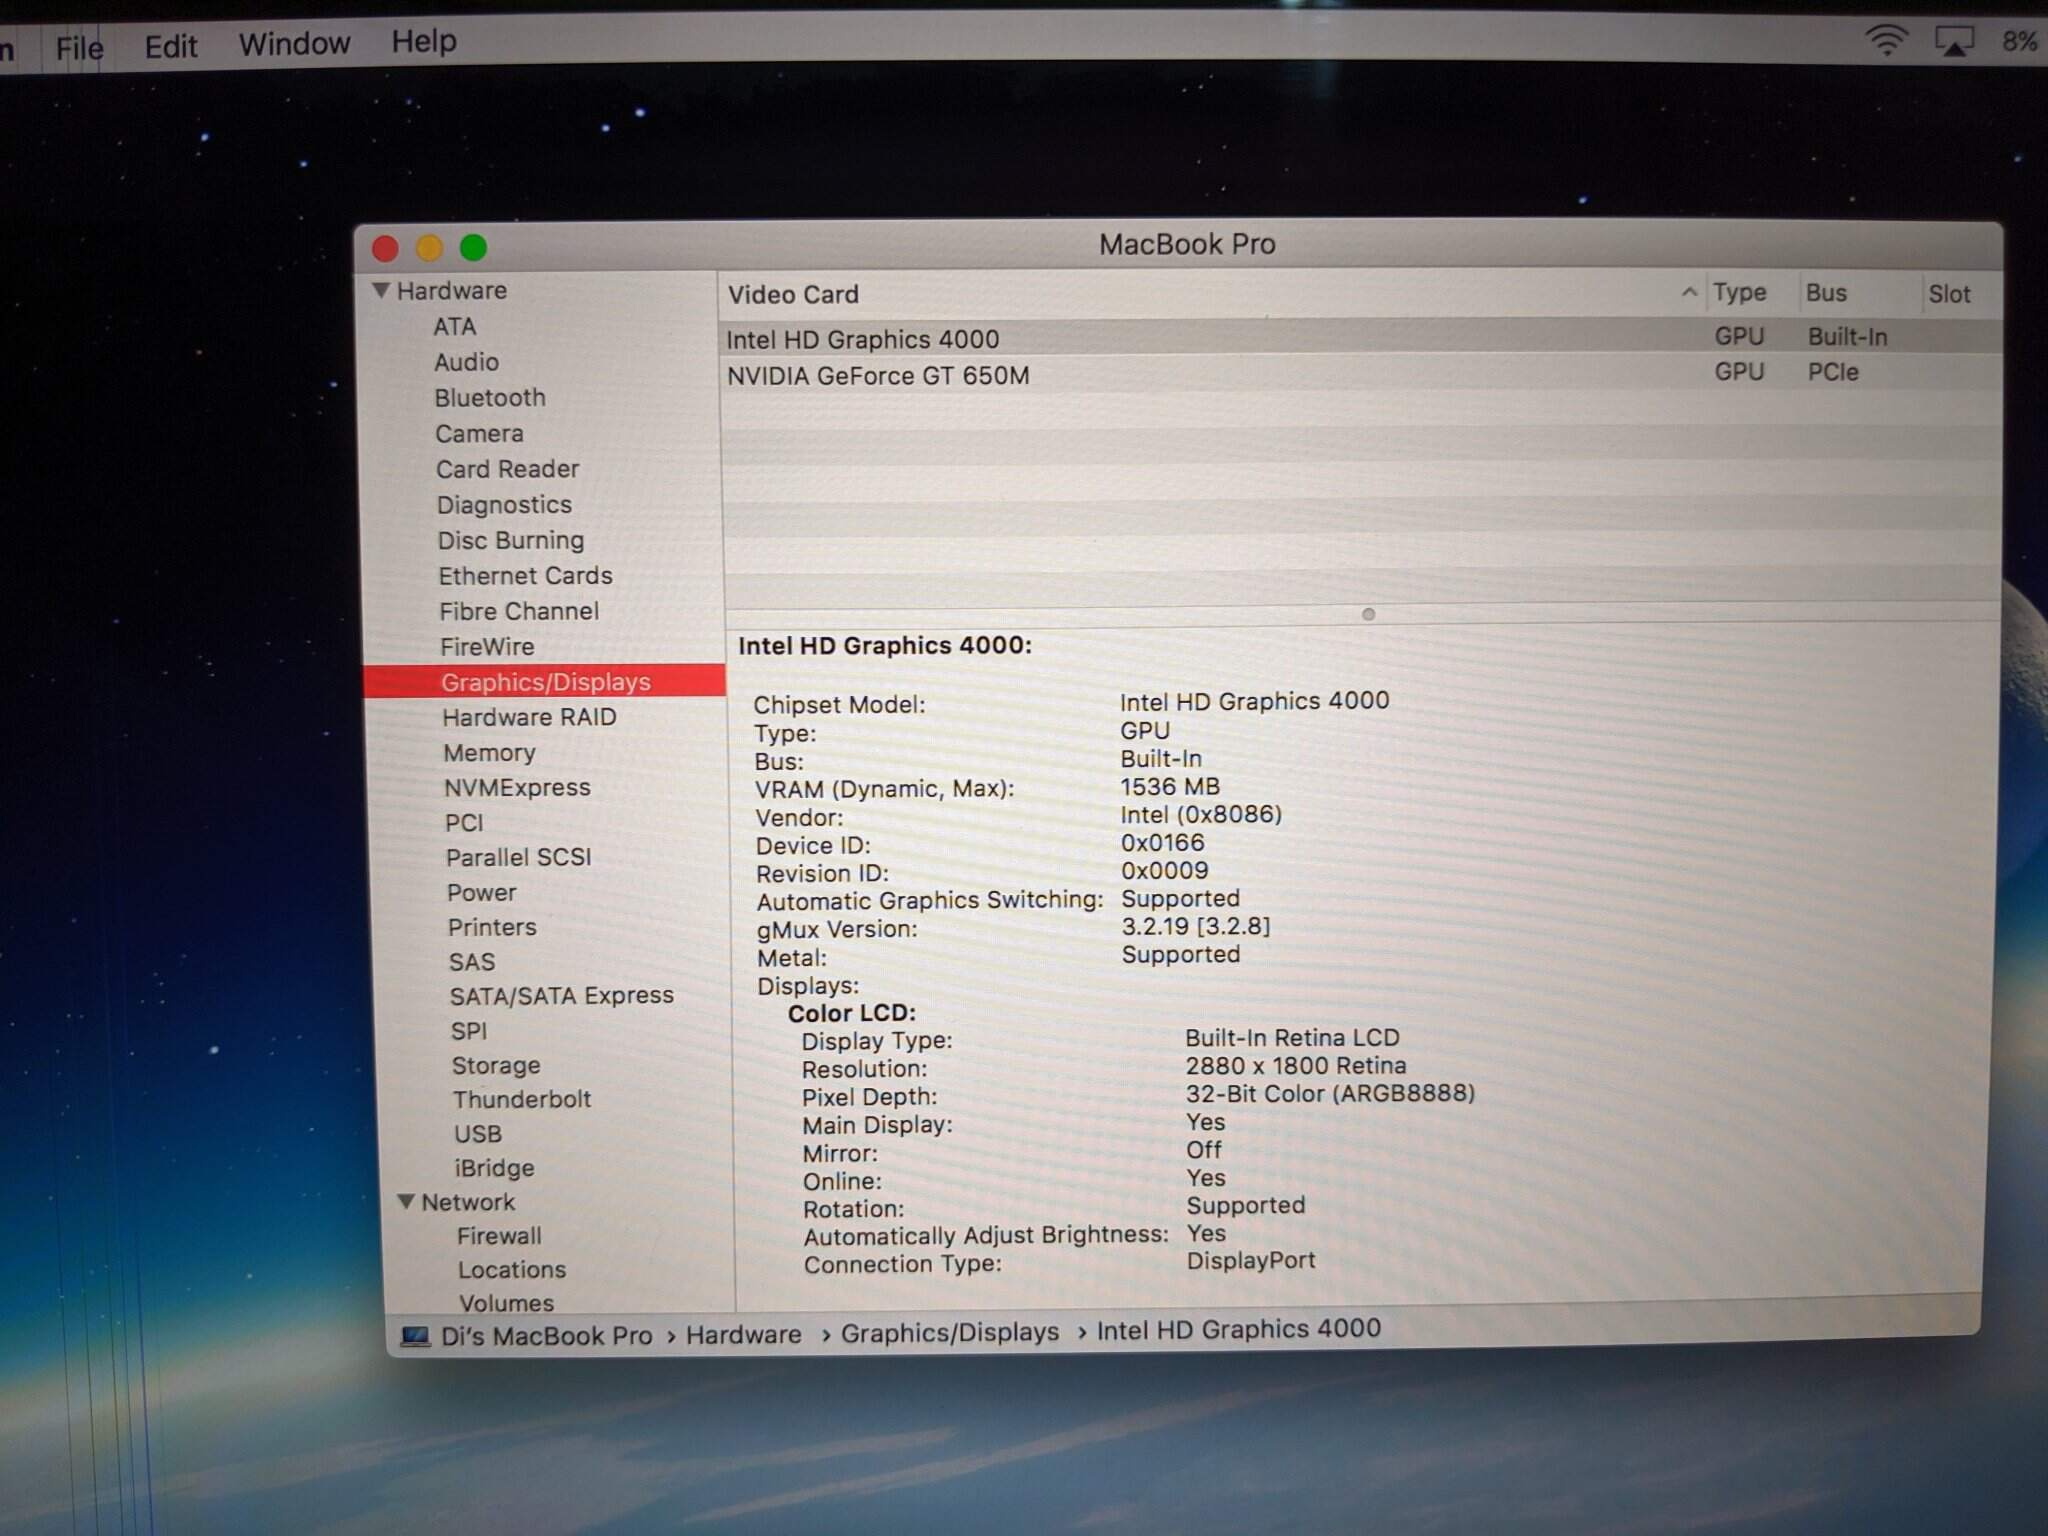
Task: Click Graphics/Displays in the path bar
Action: pos(949,1332)
